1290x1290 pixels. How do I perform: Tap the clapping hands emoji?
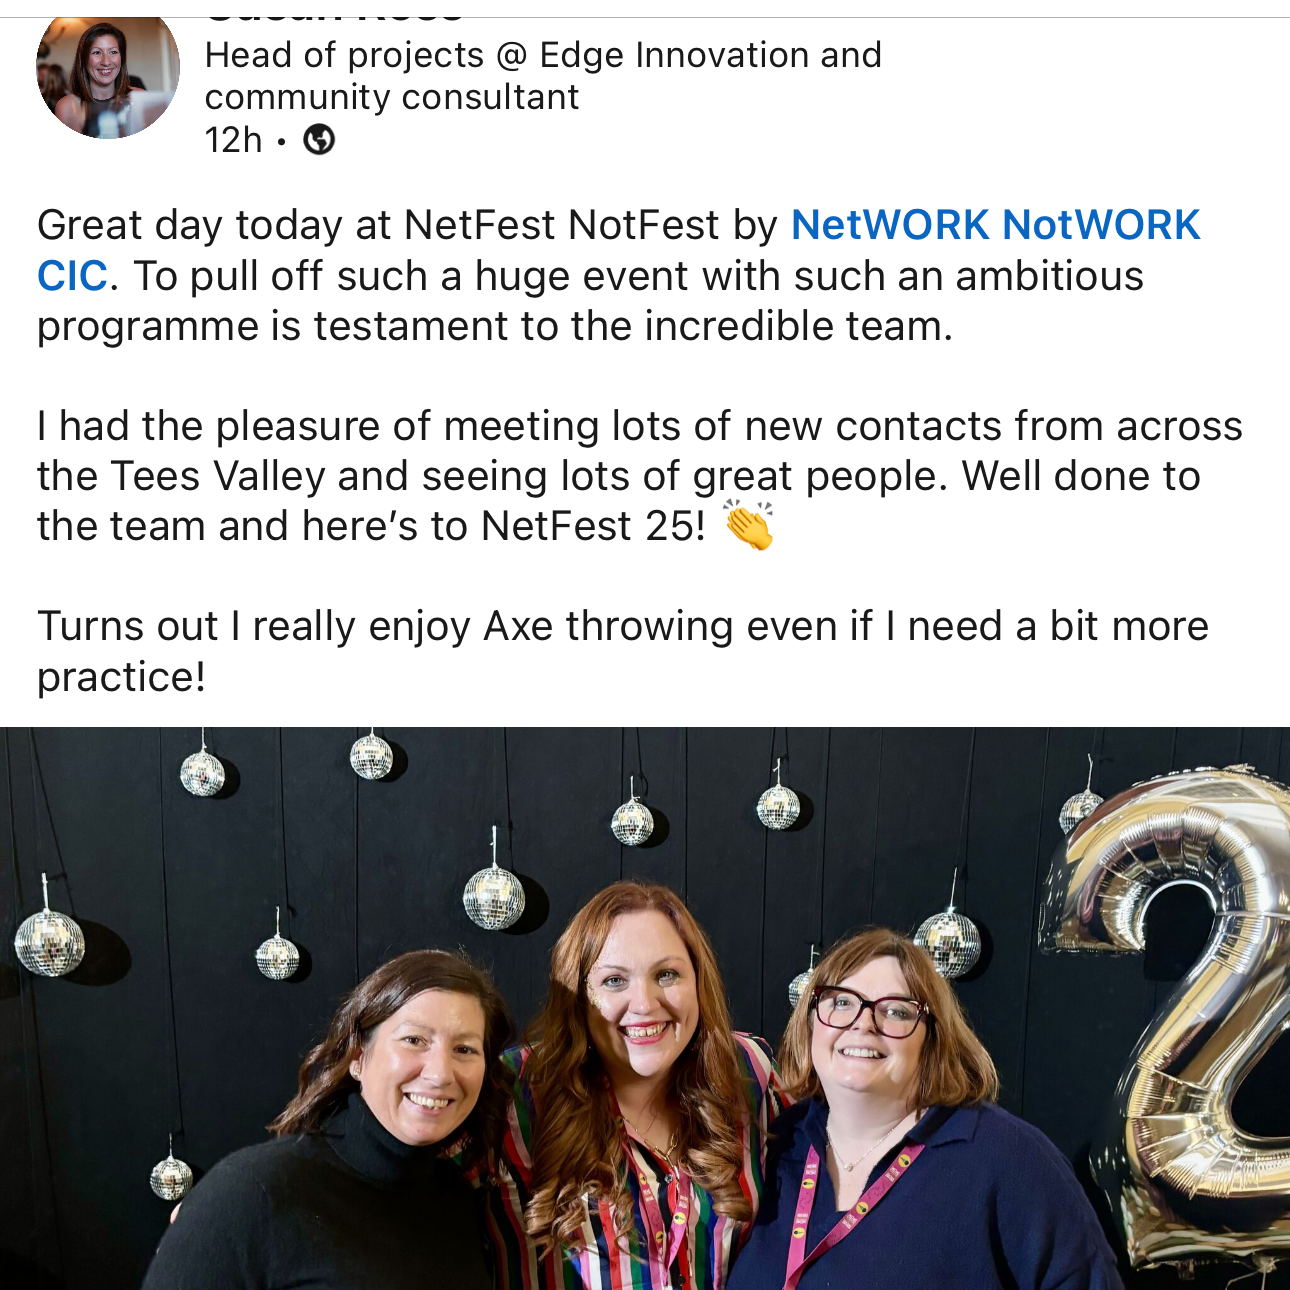click(748, 525)
